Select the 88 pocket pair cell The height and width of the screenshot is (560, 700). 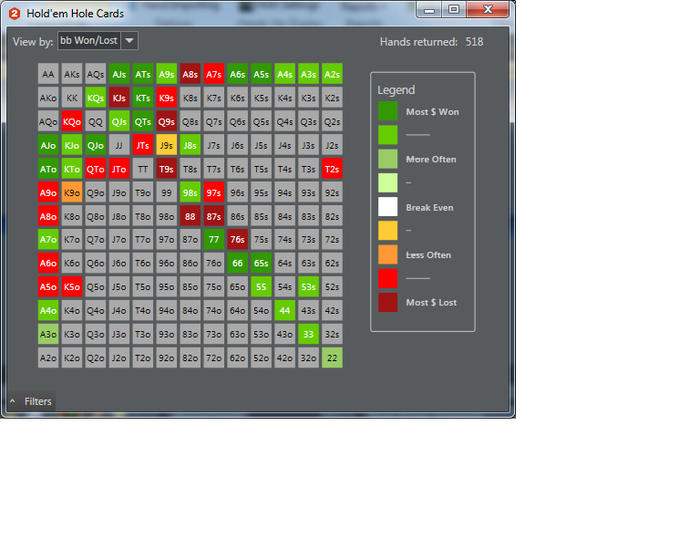190,216
